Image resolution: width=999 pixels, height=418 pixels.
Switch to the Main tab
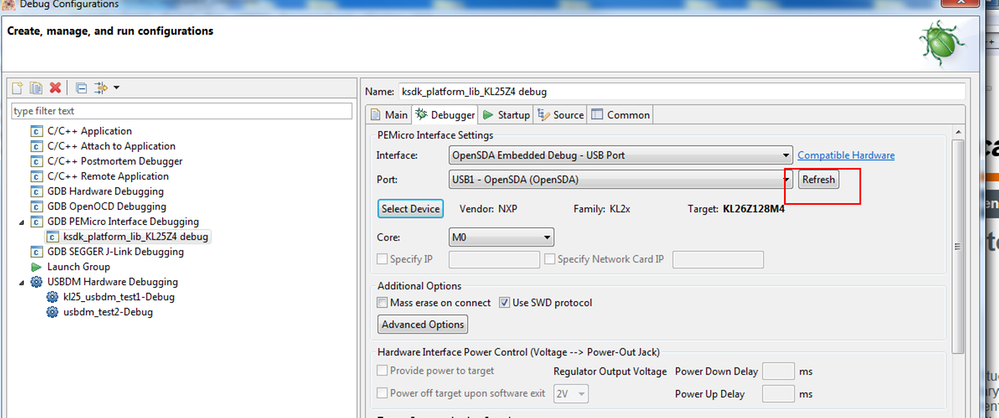390,115
